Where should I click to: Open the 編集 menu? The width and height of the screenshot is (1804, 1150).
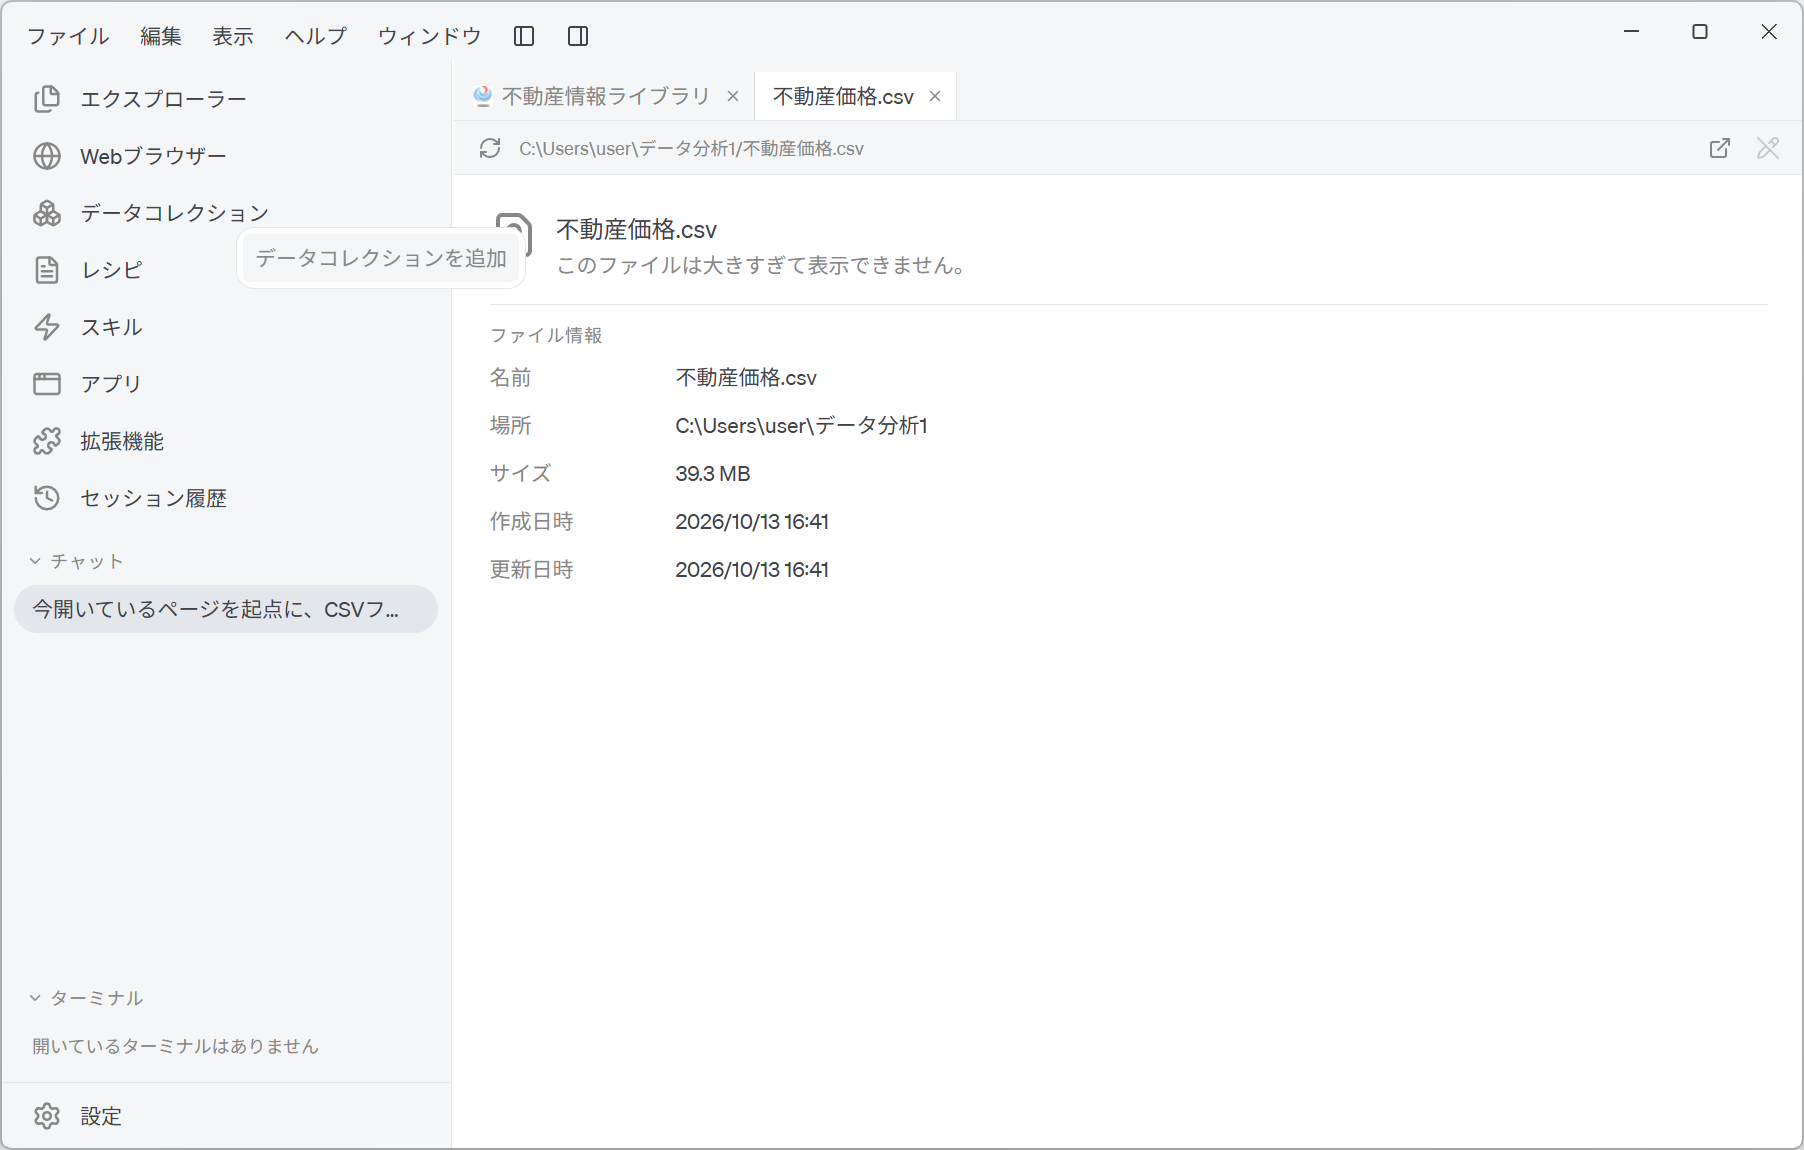point(161,36)
